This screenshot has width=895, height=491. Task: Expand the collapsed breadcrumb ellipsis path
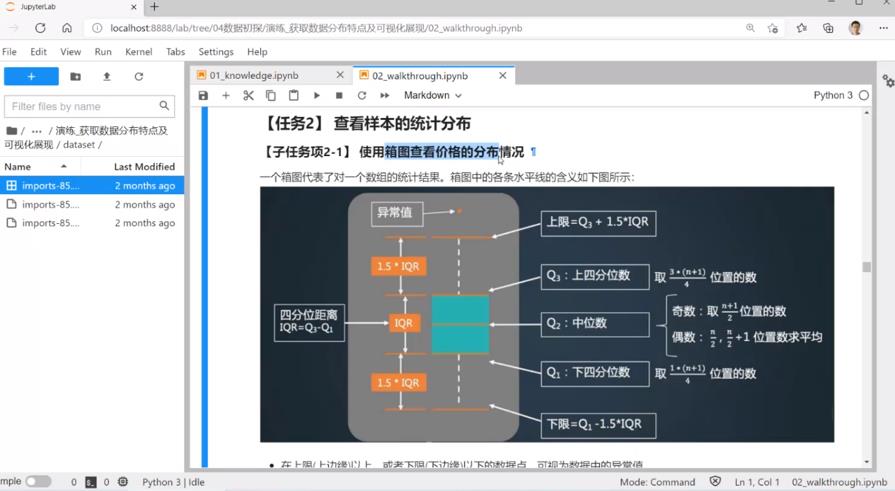37,131
